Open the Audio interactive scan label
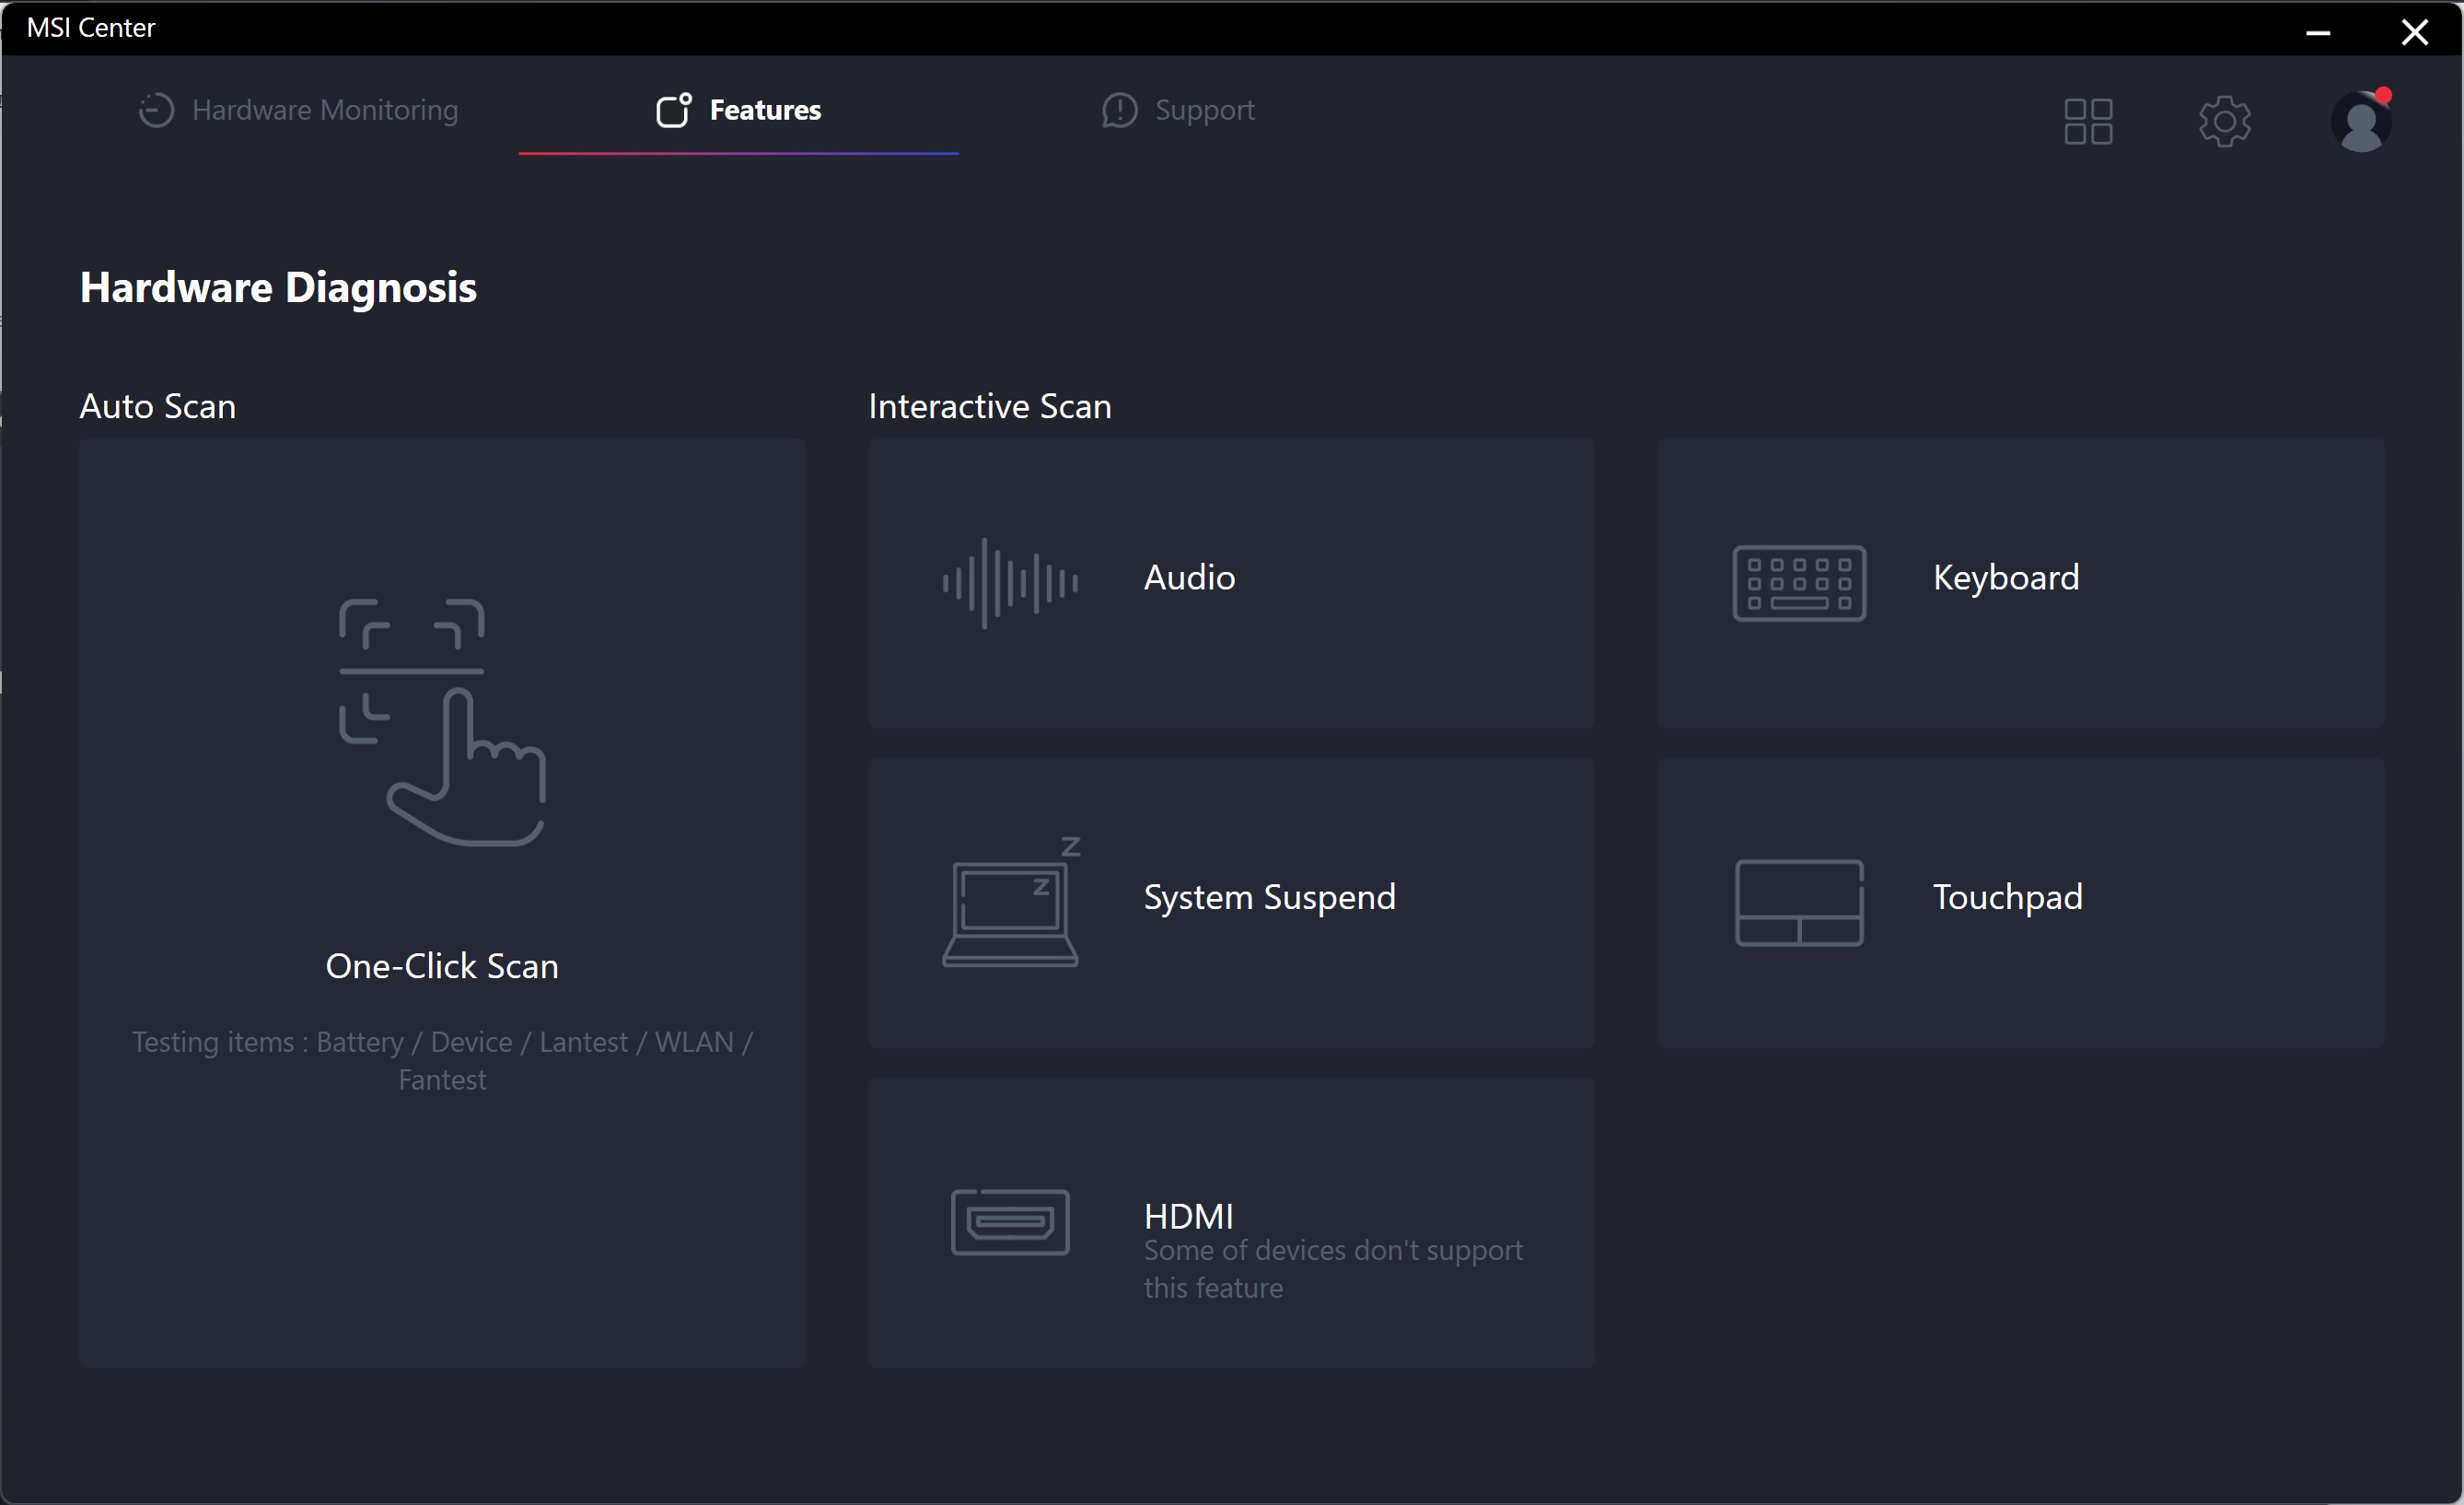 [1189, 578]
